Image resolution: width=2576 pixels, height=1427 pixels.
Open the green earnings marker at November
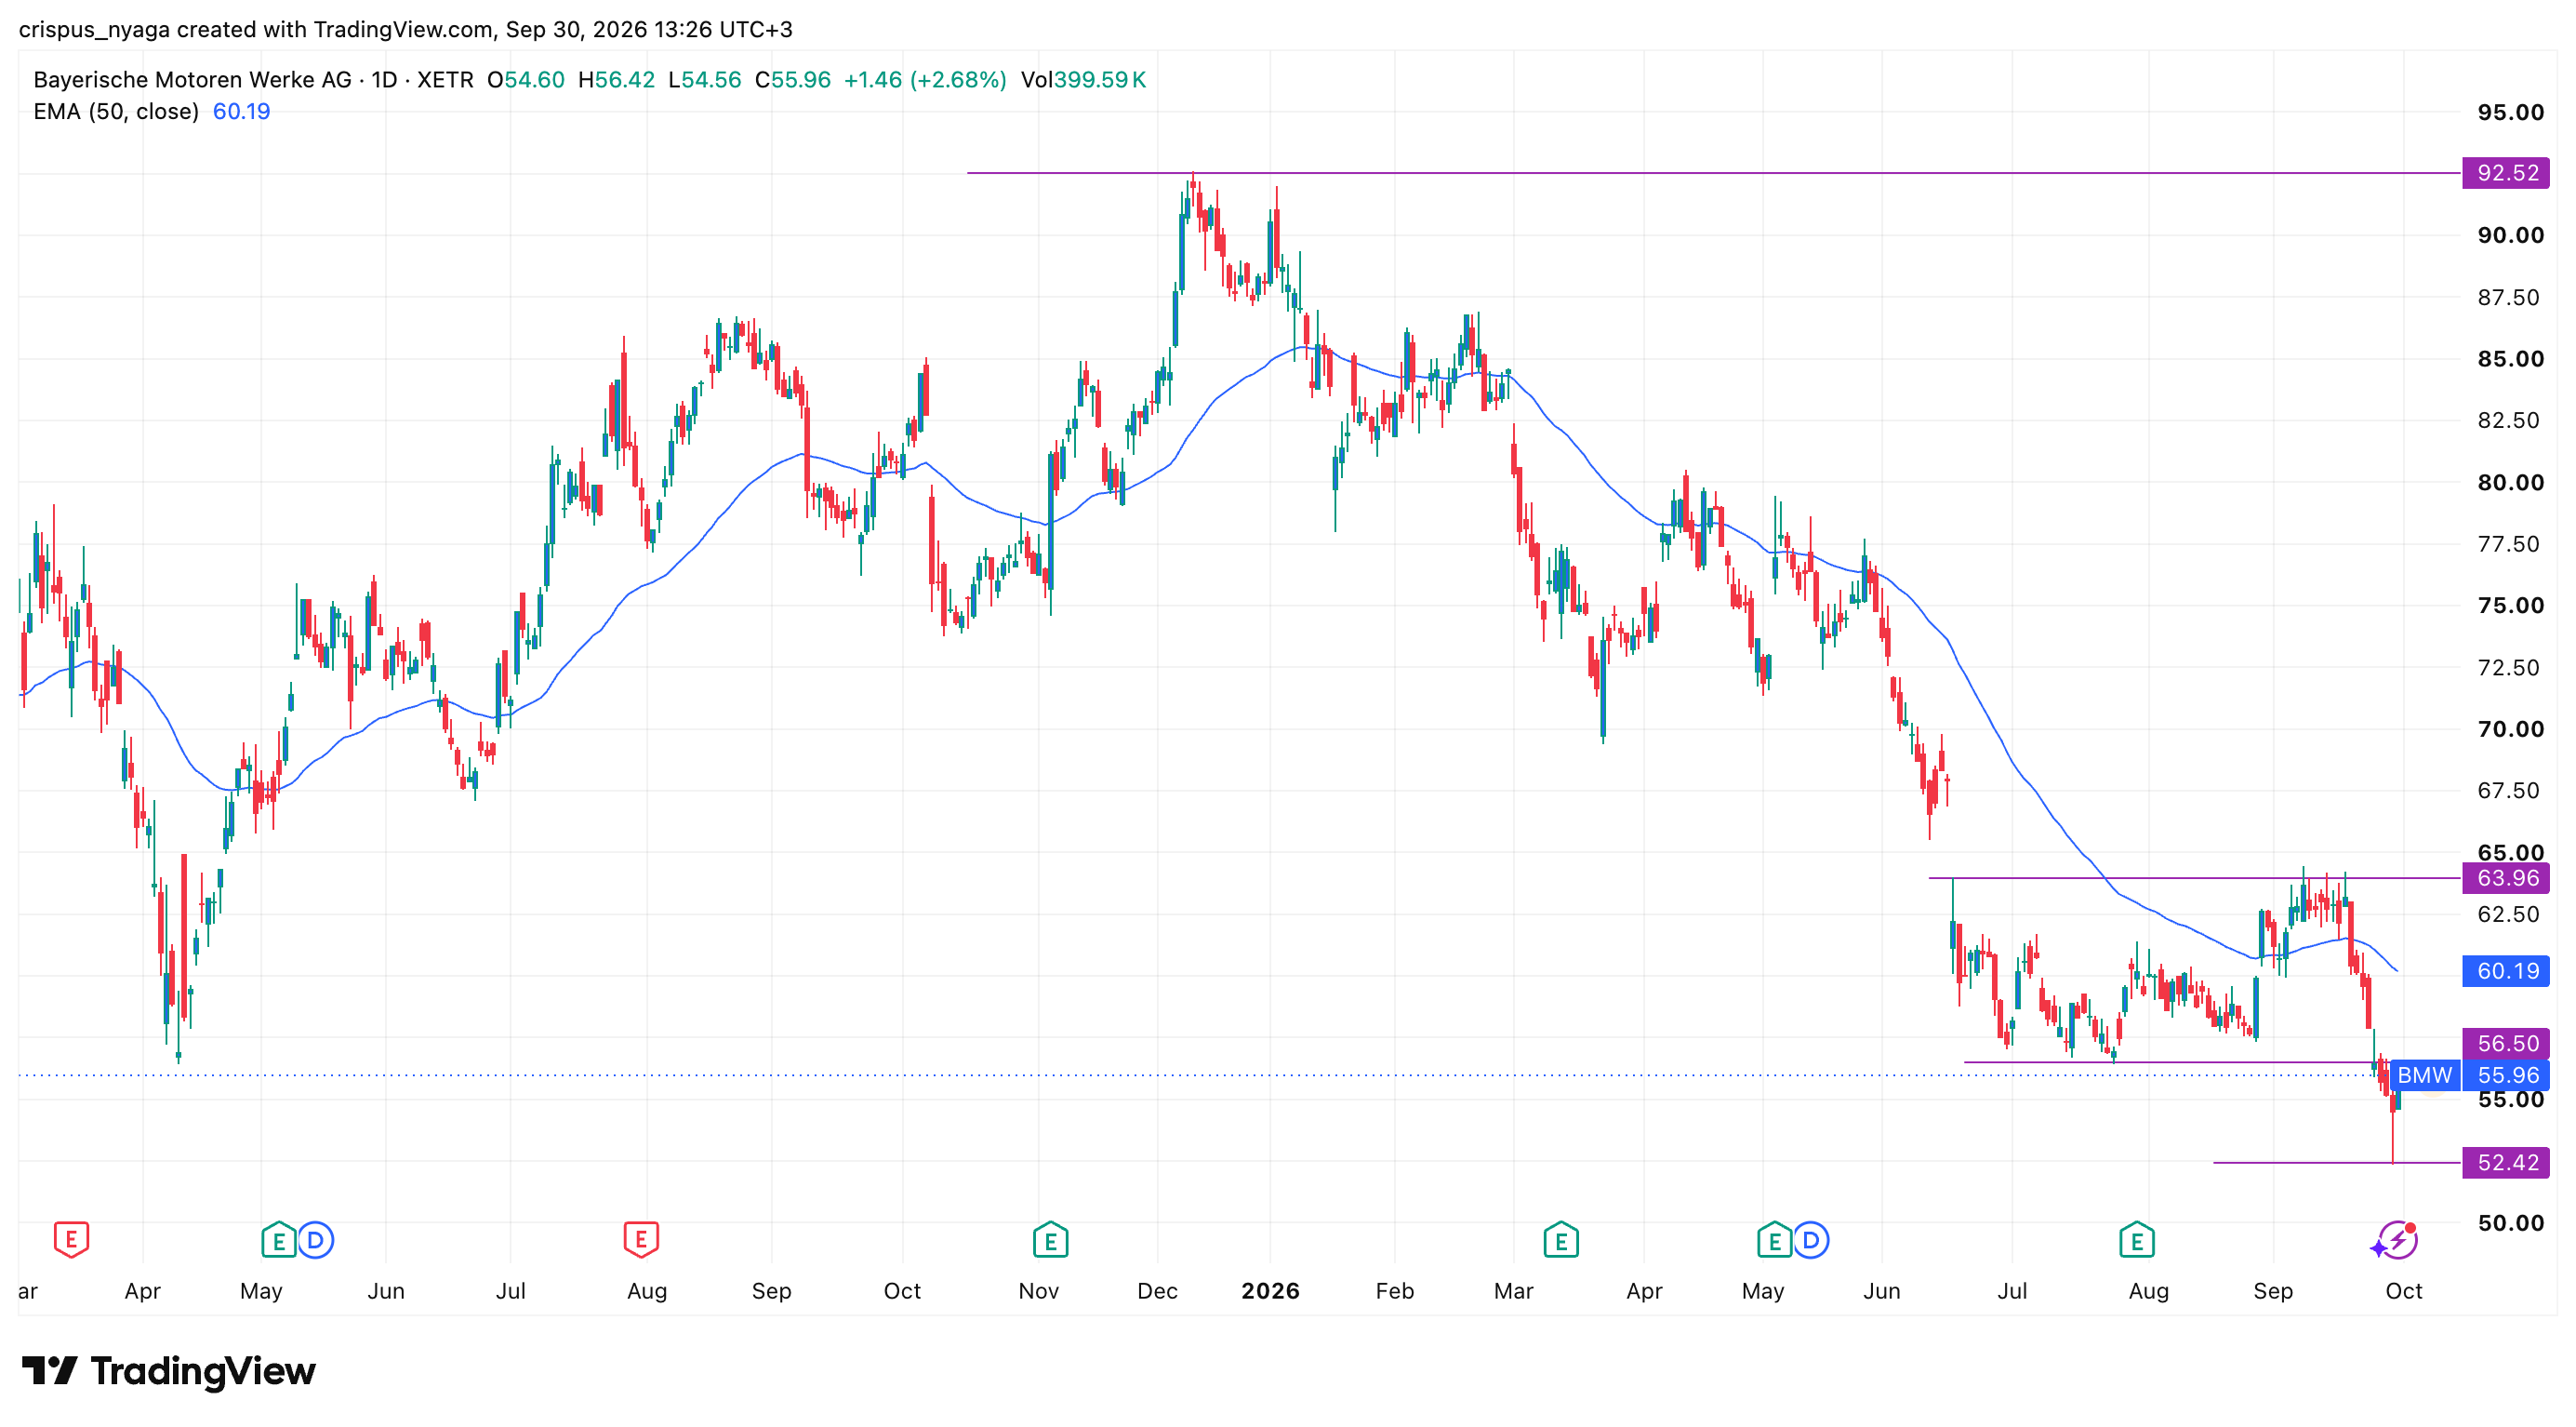pyautogui.click(x=1050, y=1241)
